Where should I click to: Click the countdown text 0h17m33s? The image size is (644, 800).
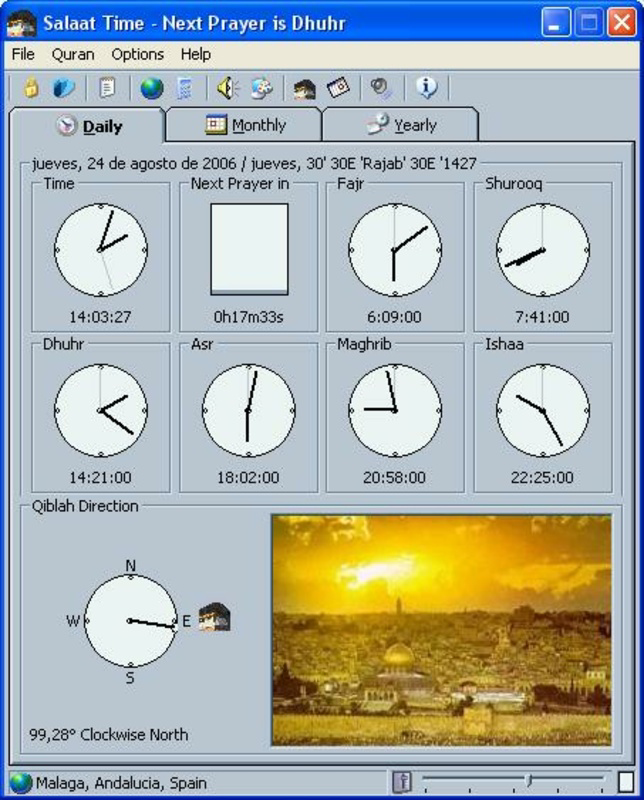point(249,317)
